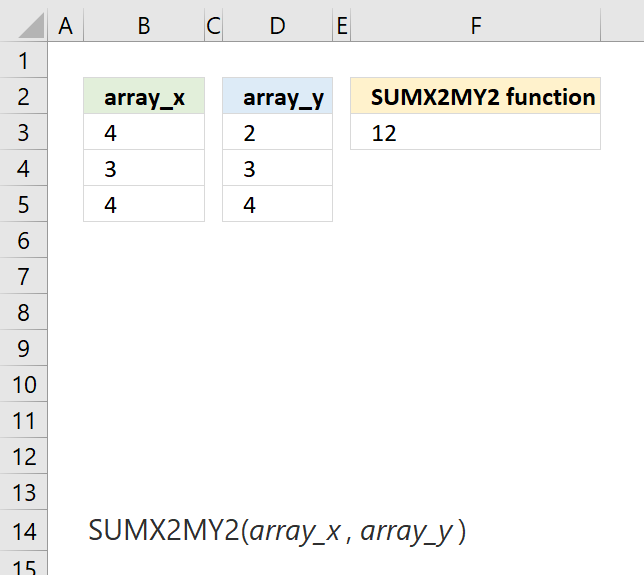This screenshot has height=575, width=644.
Task: Click the array_y header cell
Action: pyautogui.click(x=277, y=96)
